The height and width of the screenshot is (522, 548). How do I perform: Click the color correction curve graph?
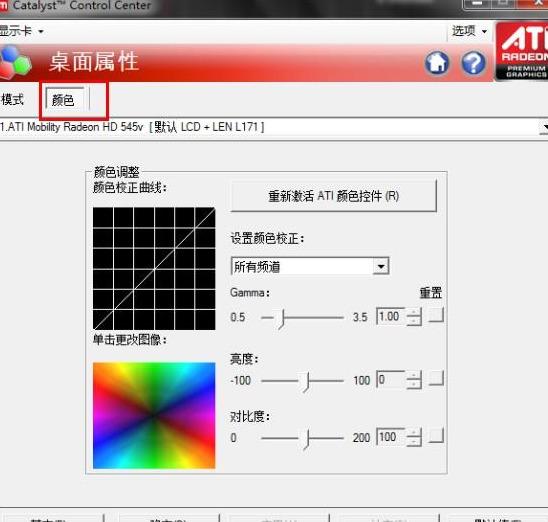(x=154, y=268)
